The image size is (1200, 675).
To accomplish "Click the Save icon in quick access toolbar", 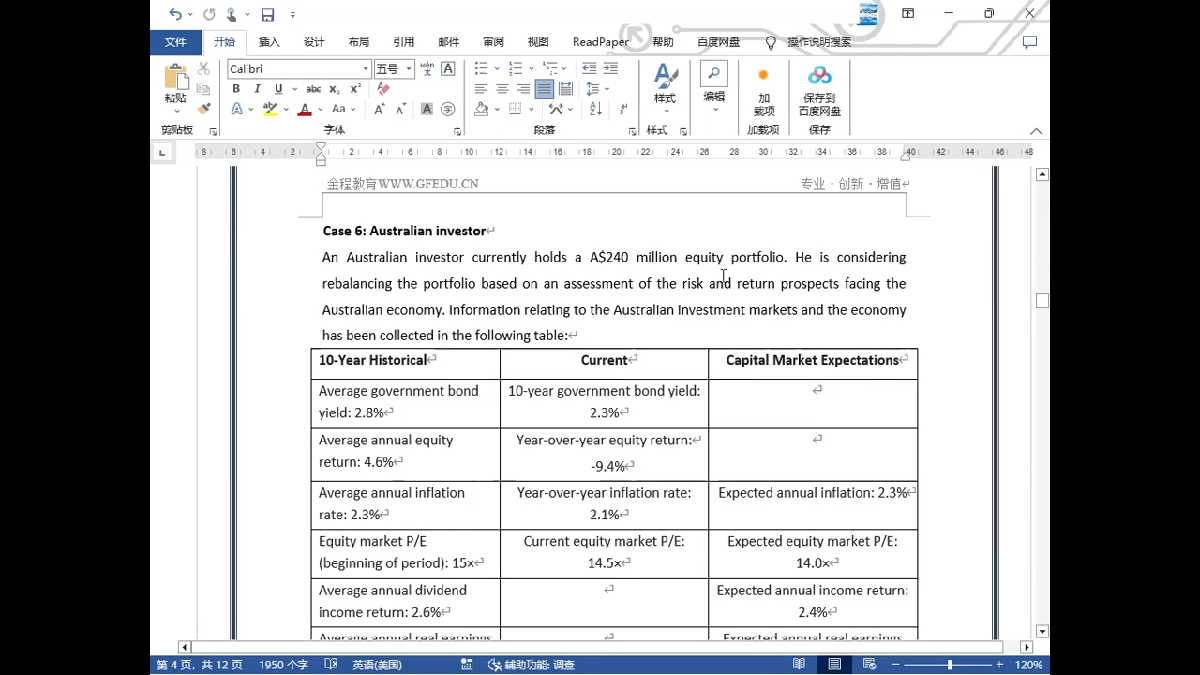I will tap(268, 14).
